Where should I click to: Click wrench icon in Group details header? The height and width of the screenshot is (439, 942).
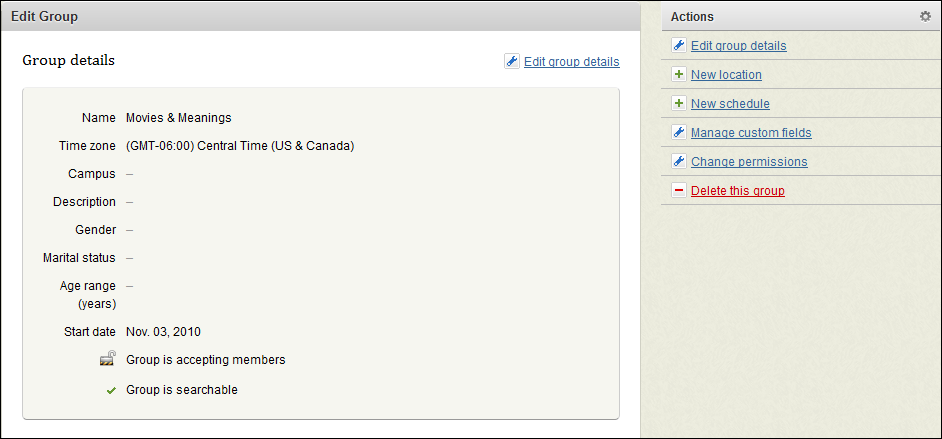pos(511,61)
